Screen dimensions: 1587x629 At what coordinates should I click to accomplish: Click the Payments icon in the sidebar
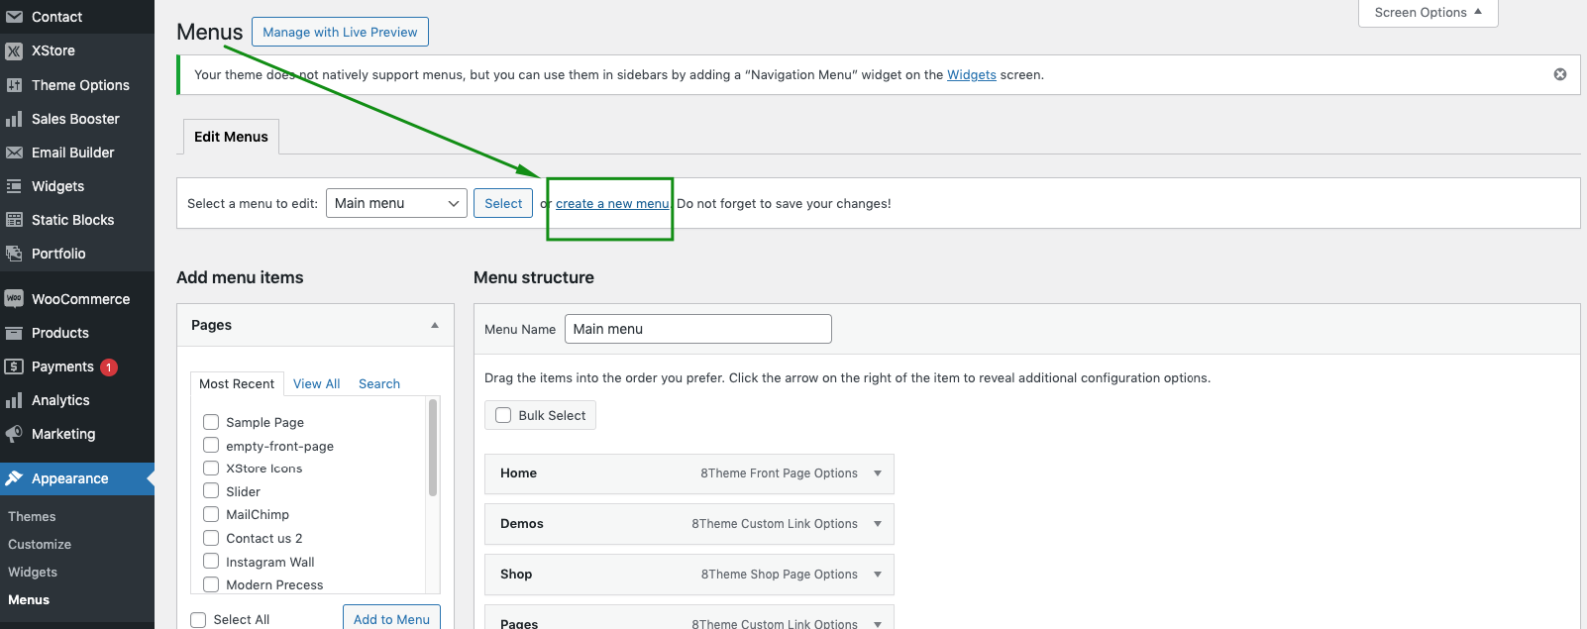click(14, 367)
